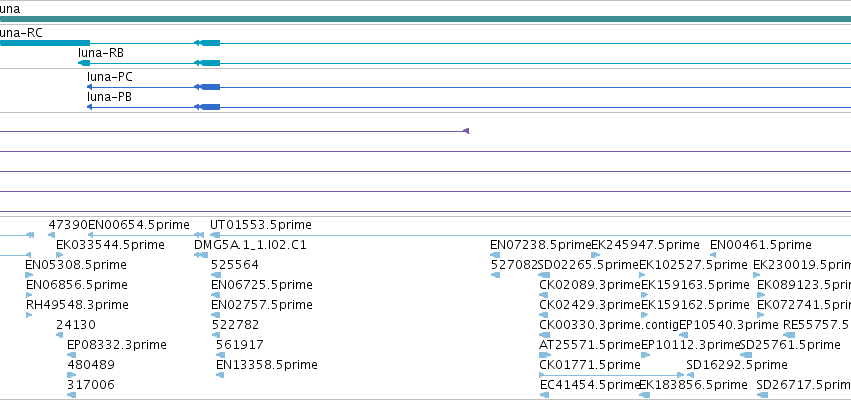Select EK102527.5prime EST label

click(x=694, y=265)
